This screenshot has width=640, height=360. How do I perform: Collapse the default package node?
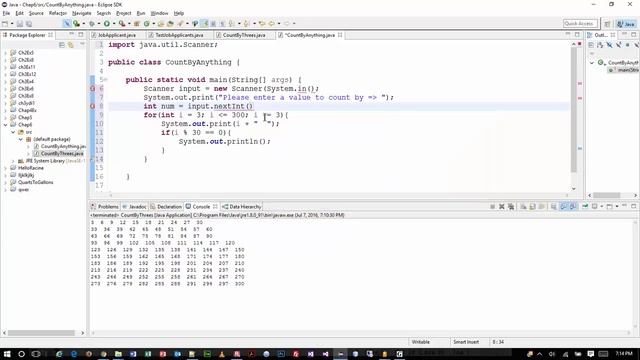(20, 139)
